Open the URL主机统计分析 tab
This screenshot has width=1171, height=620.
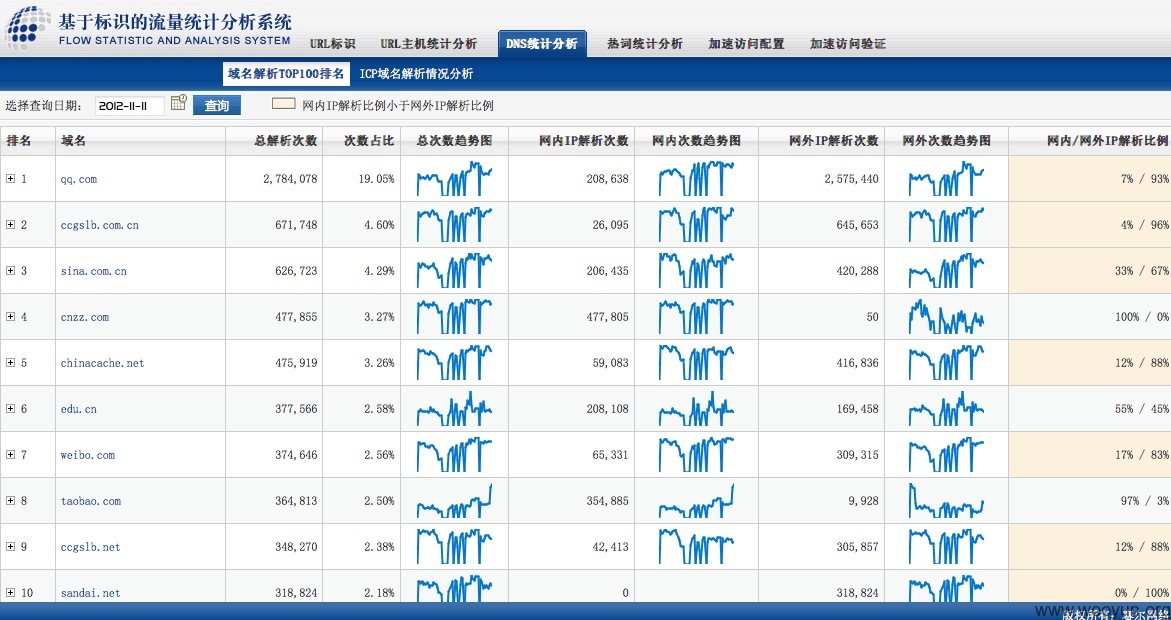[x=428, y=44]
